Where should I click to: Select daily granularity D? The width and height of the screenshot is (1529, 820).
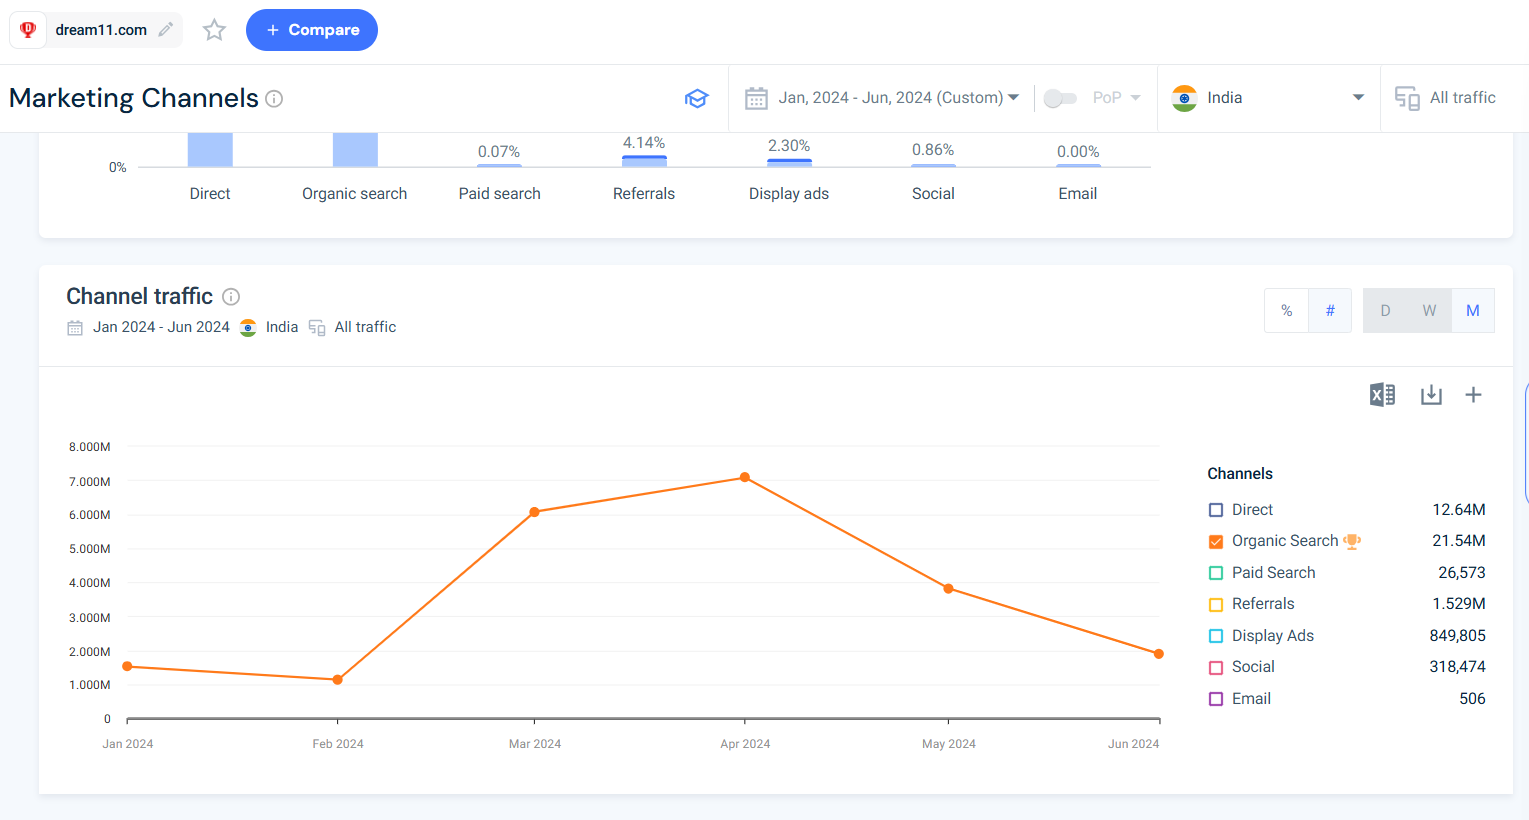coord(1385,311)
